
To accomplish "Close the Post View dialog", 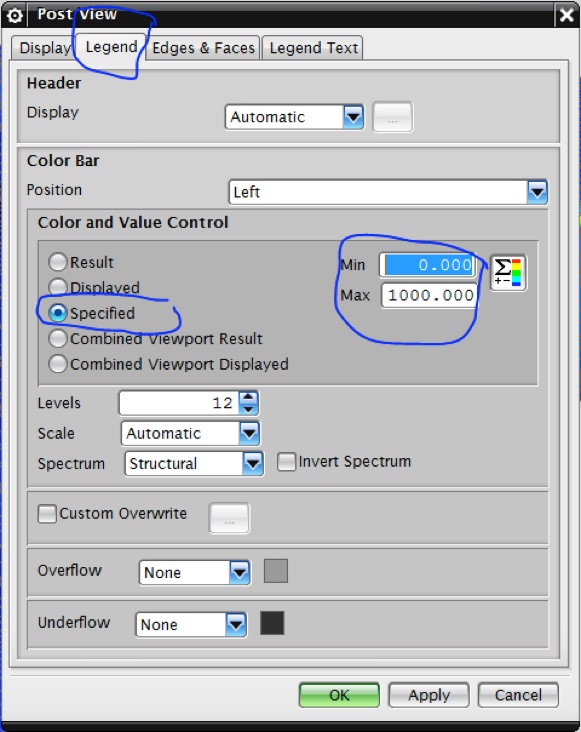I will coord(567,15).
